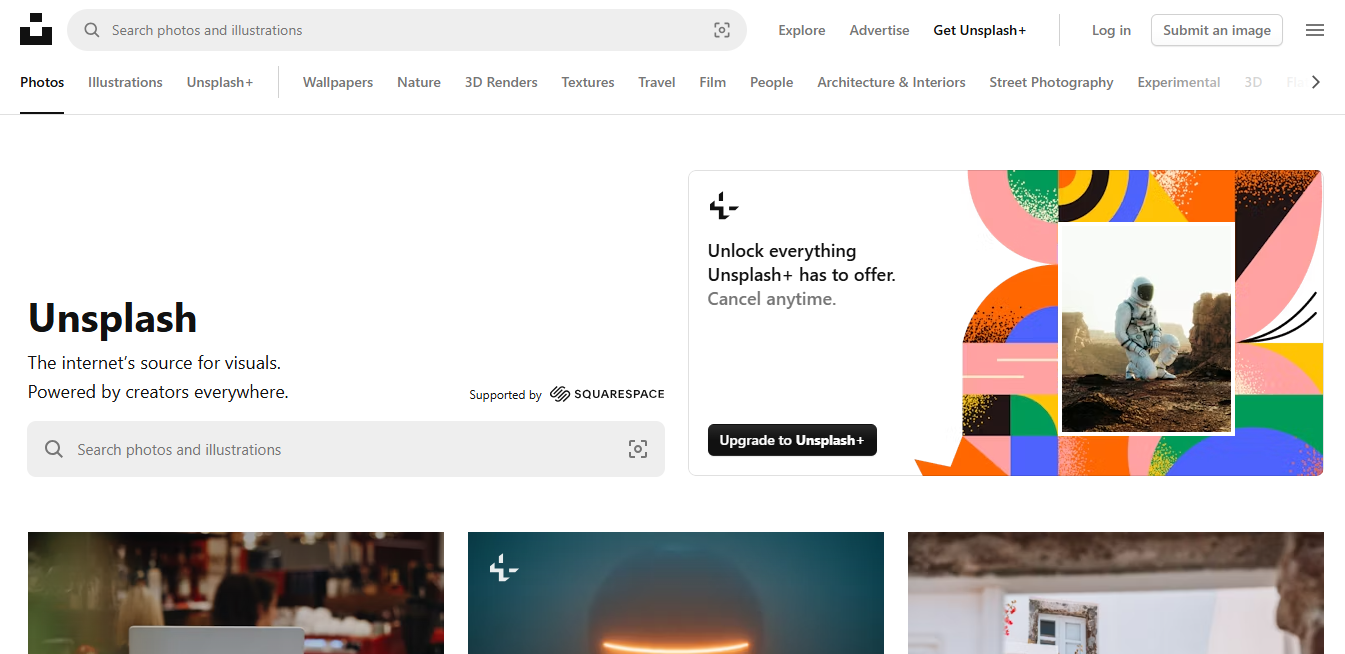Click the camera icon in hero search bar
The width and height of the screenshot is (1345, 654).
coord(638,449)
